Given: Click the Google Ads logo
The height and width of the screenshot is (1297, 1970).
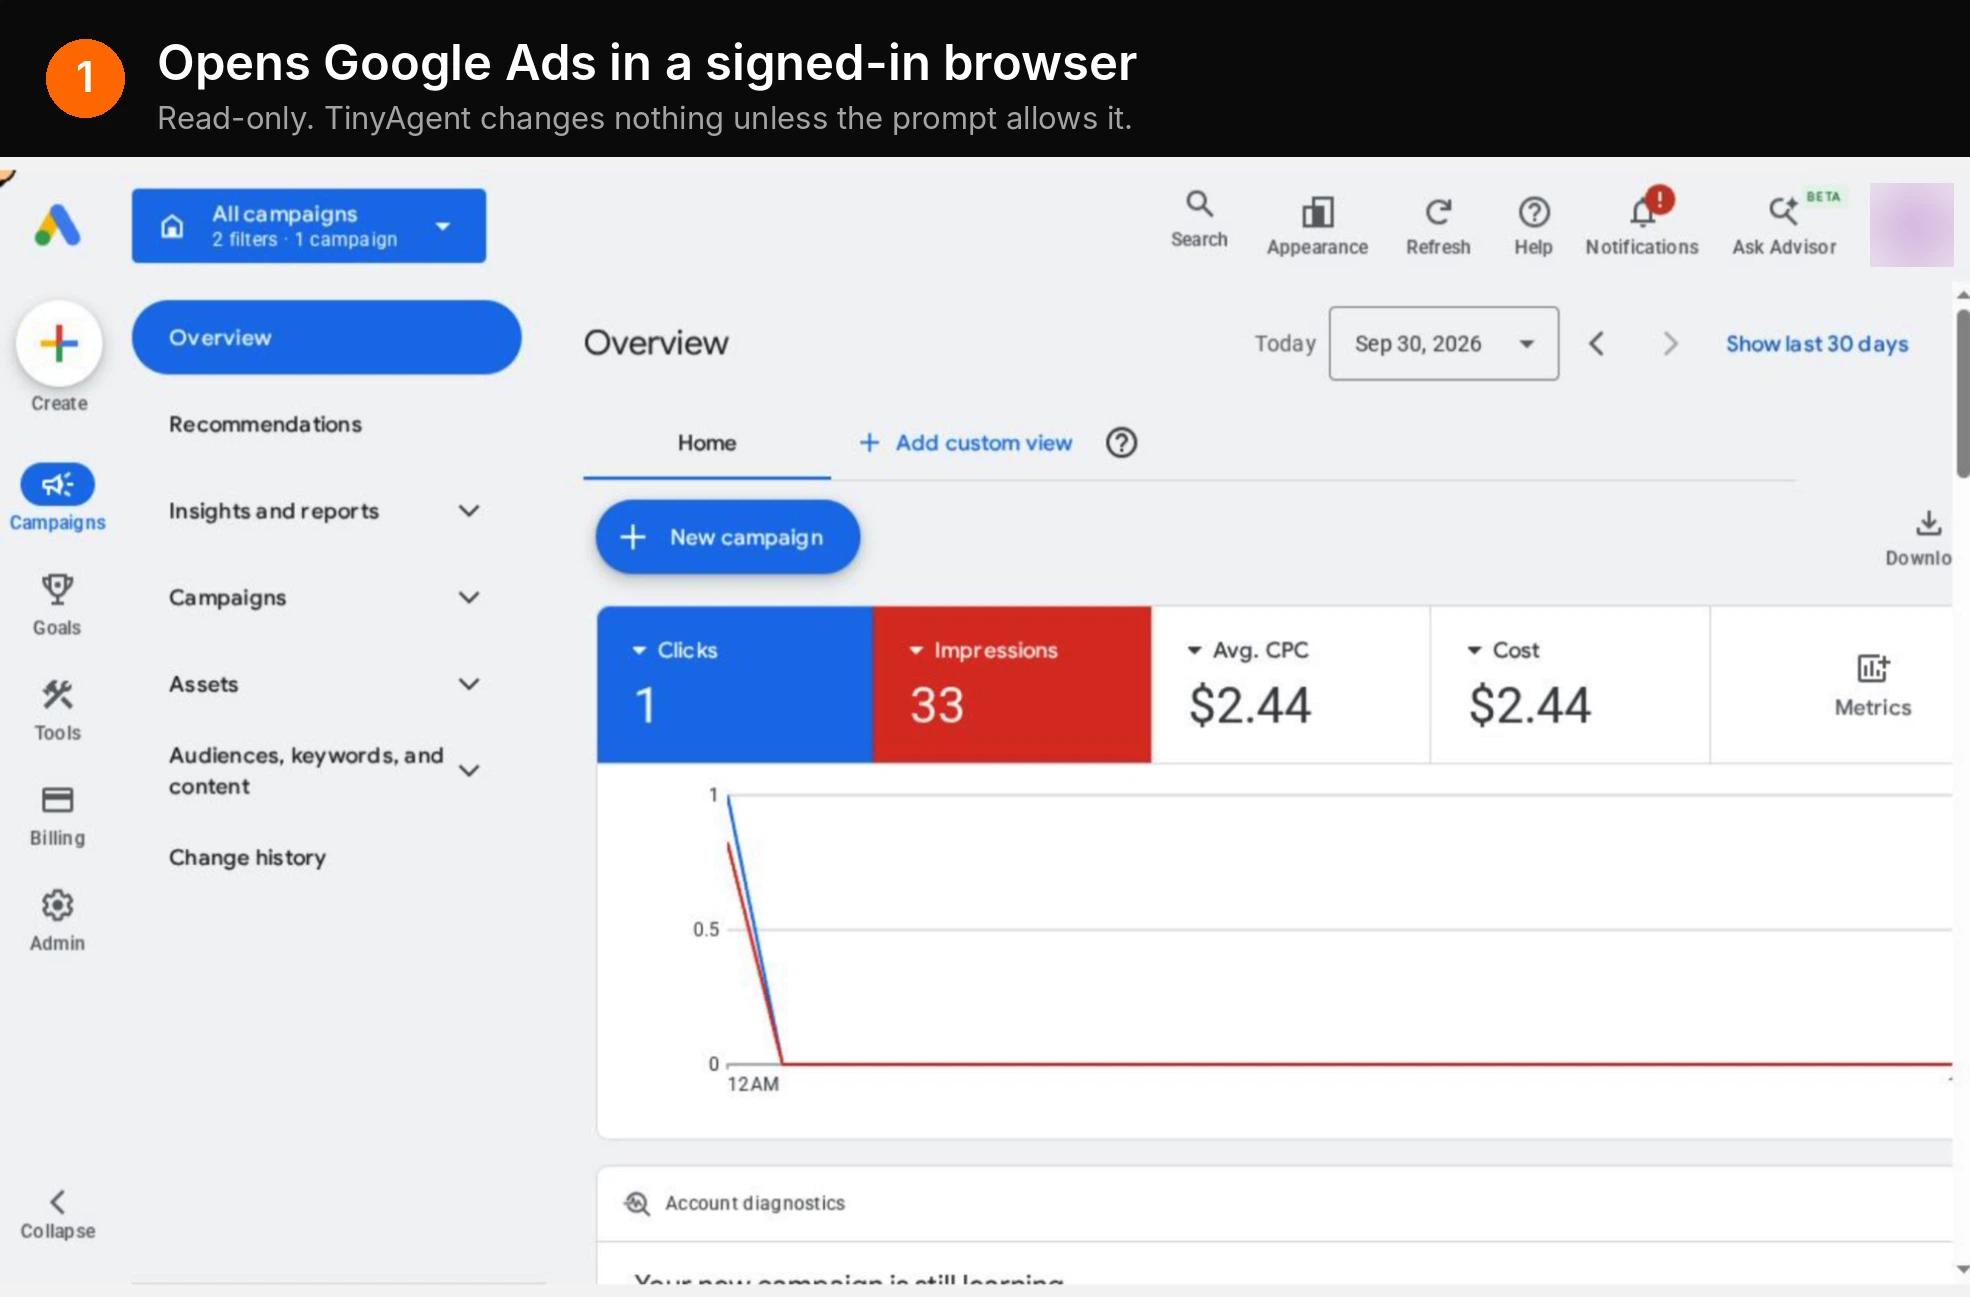Looking at the screenshot, I should pos(58,225).
